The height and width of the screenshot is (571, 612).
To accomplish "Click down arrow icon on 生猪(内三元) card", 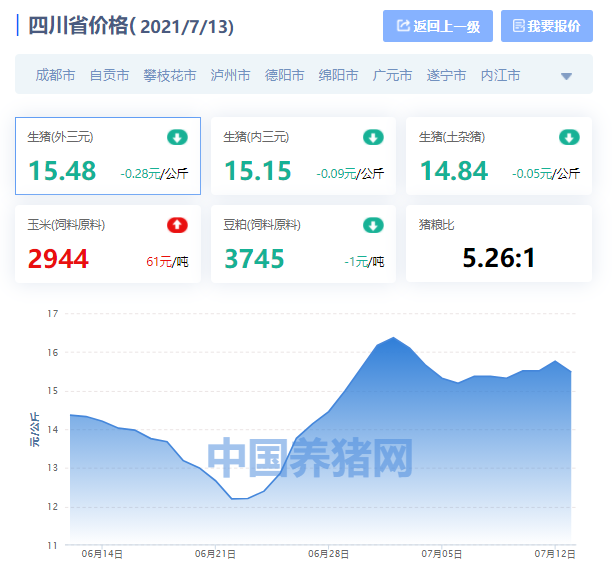I will click(373, 137).
